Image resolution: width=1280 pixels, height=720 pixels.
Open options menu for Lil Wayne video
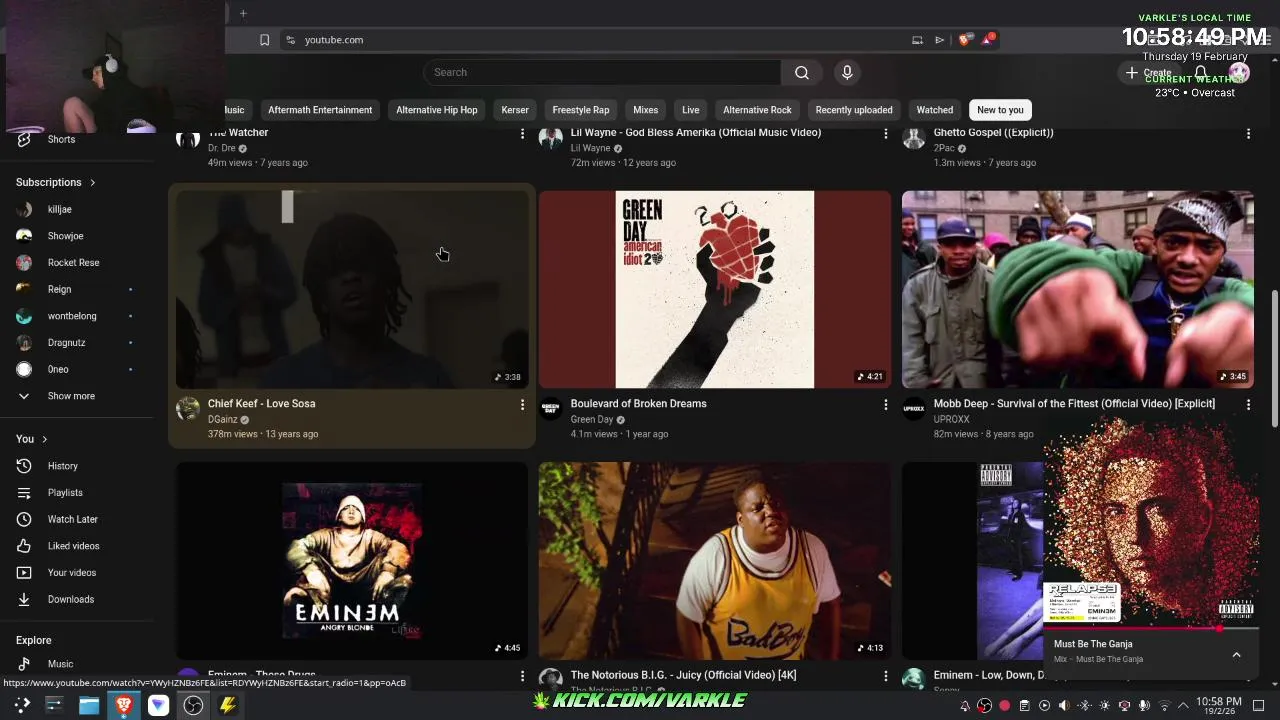point(885,133)
